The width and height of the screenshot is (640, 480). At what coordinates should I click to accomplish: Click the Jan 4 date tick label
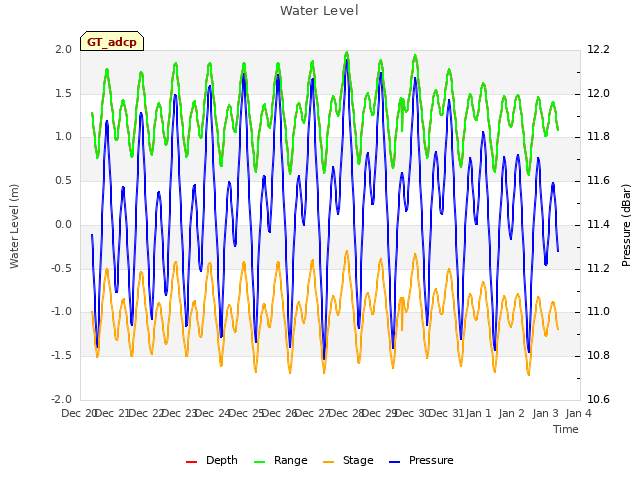coord(578,413)
